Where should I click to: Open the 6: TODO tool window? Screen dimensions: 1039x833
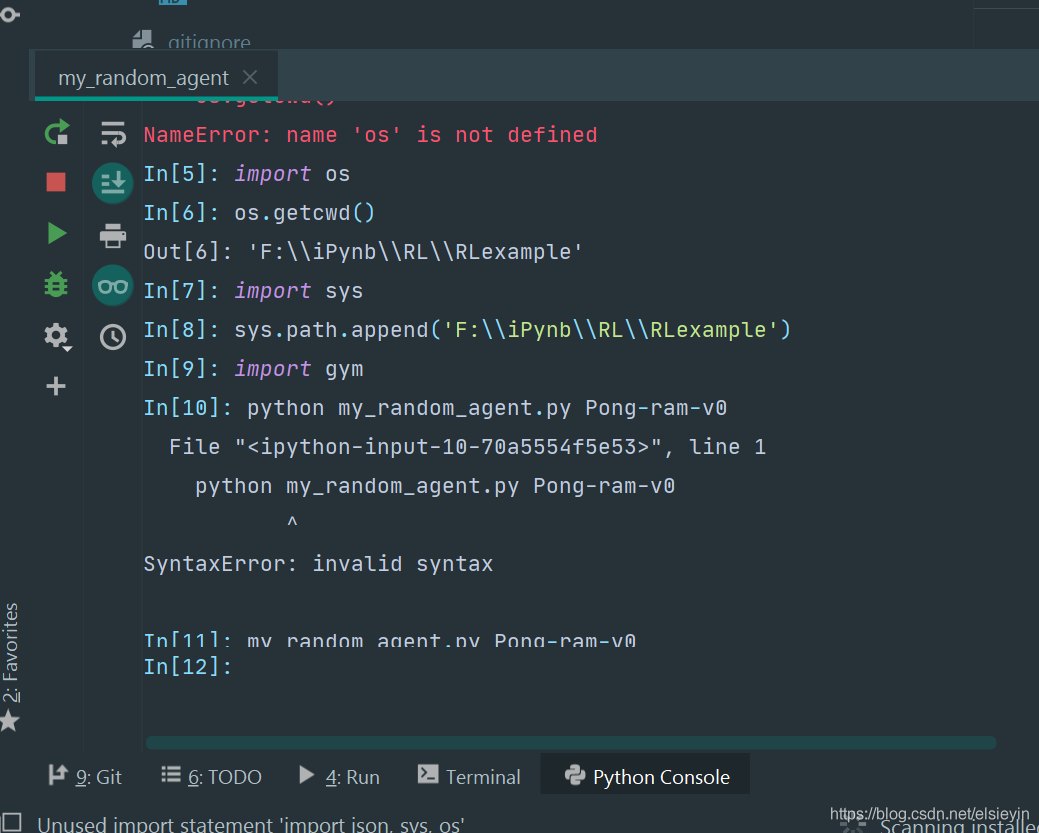click(211, 776)
